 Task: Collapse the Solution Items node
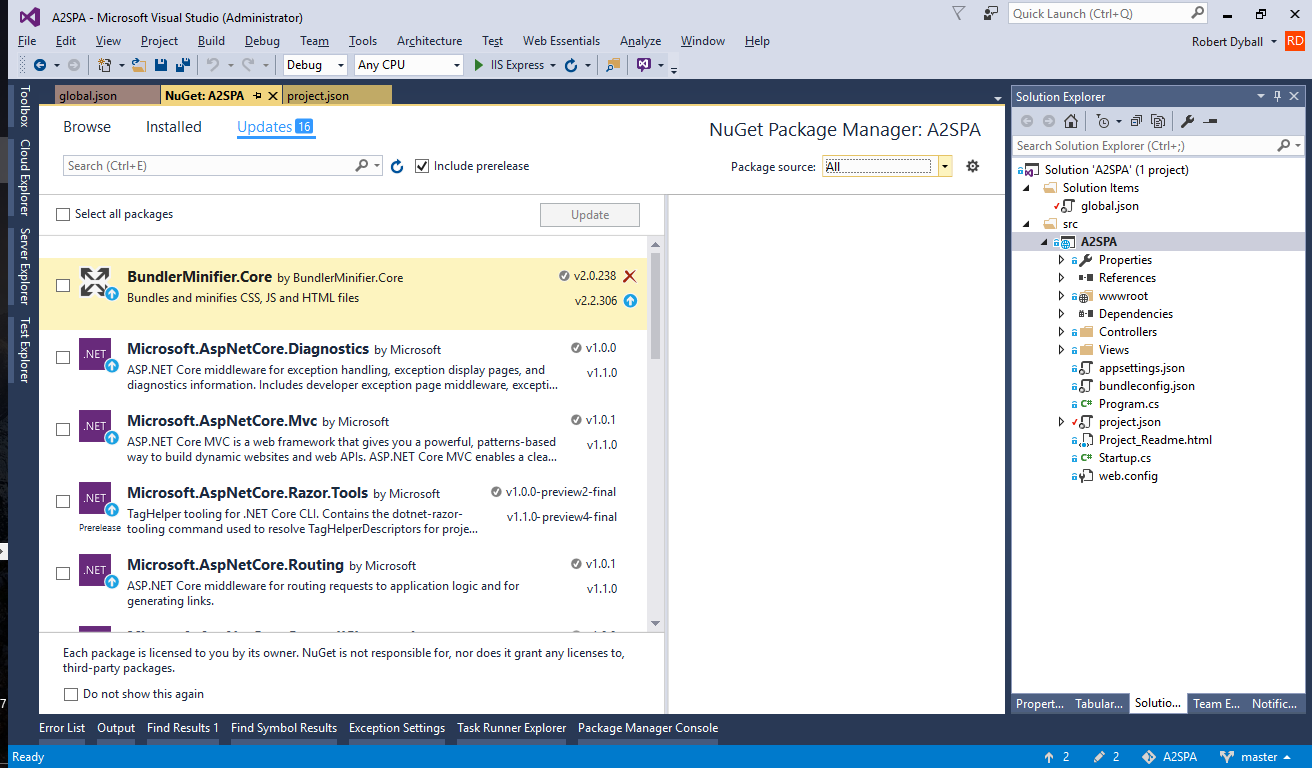1026,188
